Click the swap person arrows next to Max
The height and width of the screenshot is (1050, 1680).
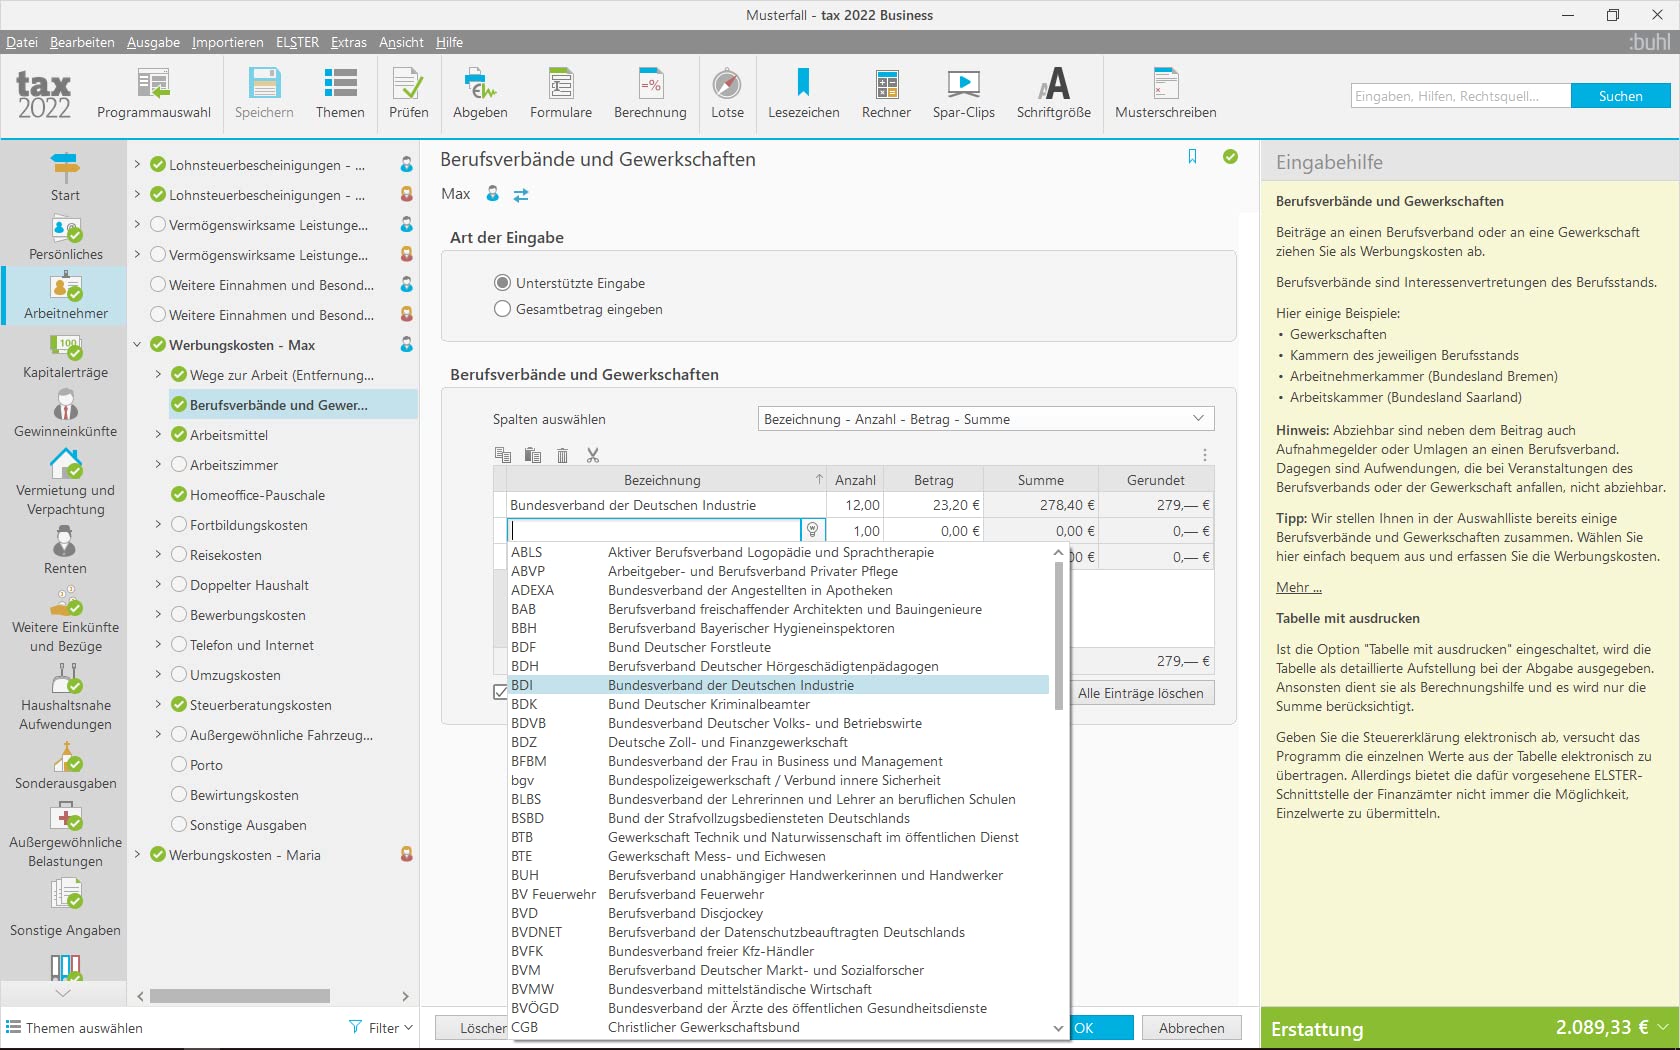(x=521, y=195)
